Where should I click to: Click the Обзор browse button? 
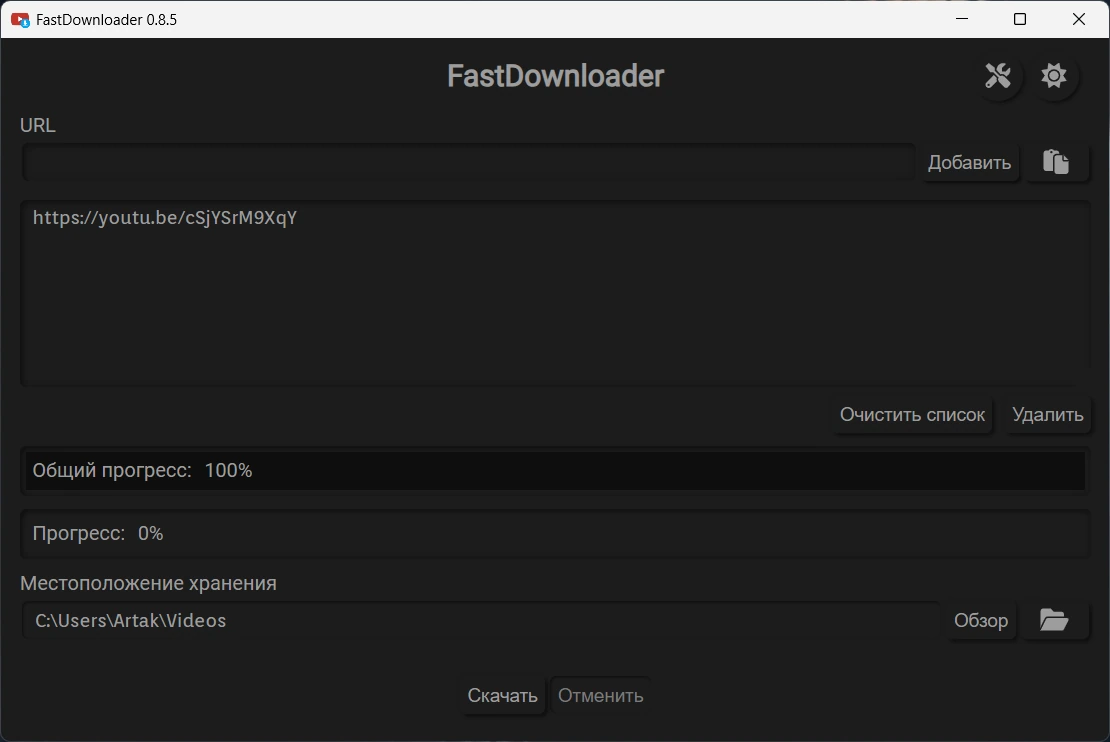point(980,620)
